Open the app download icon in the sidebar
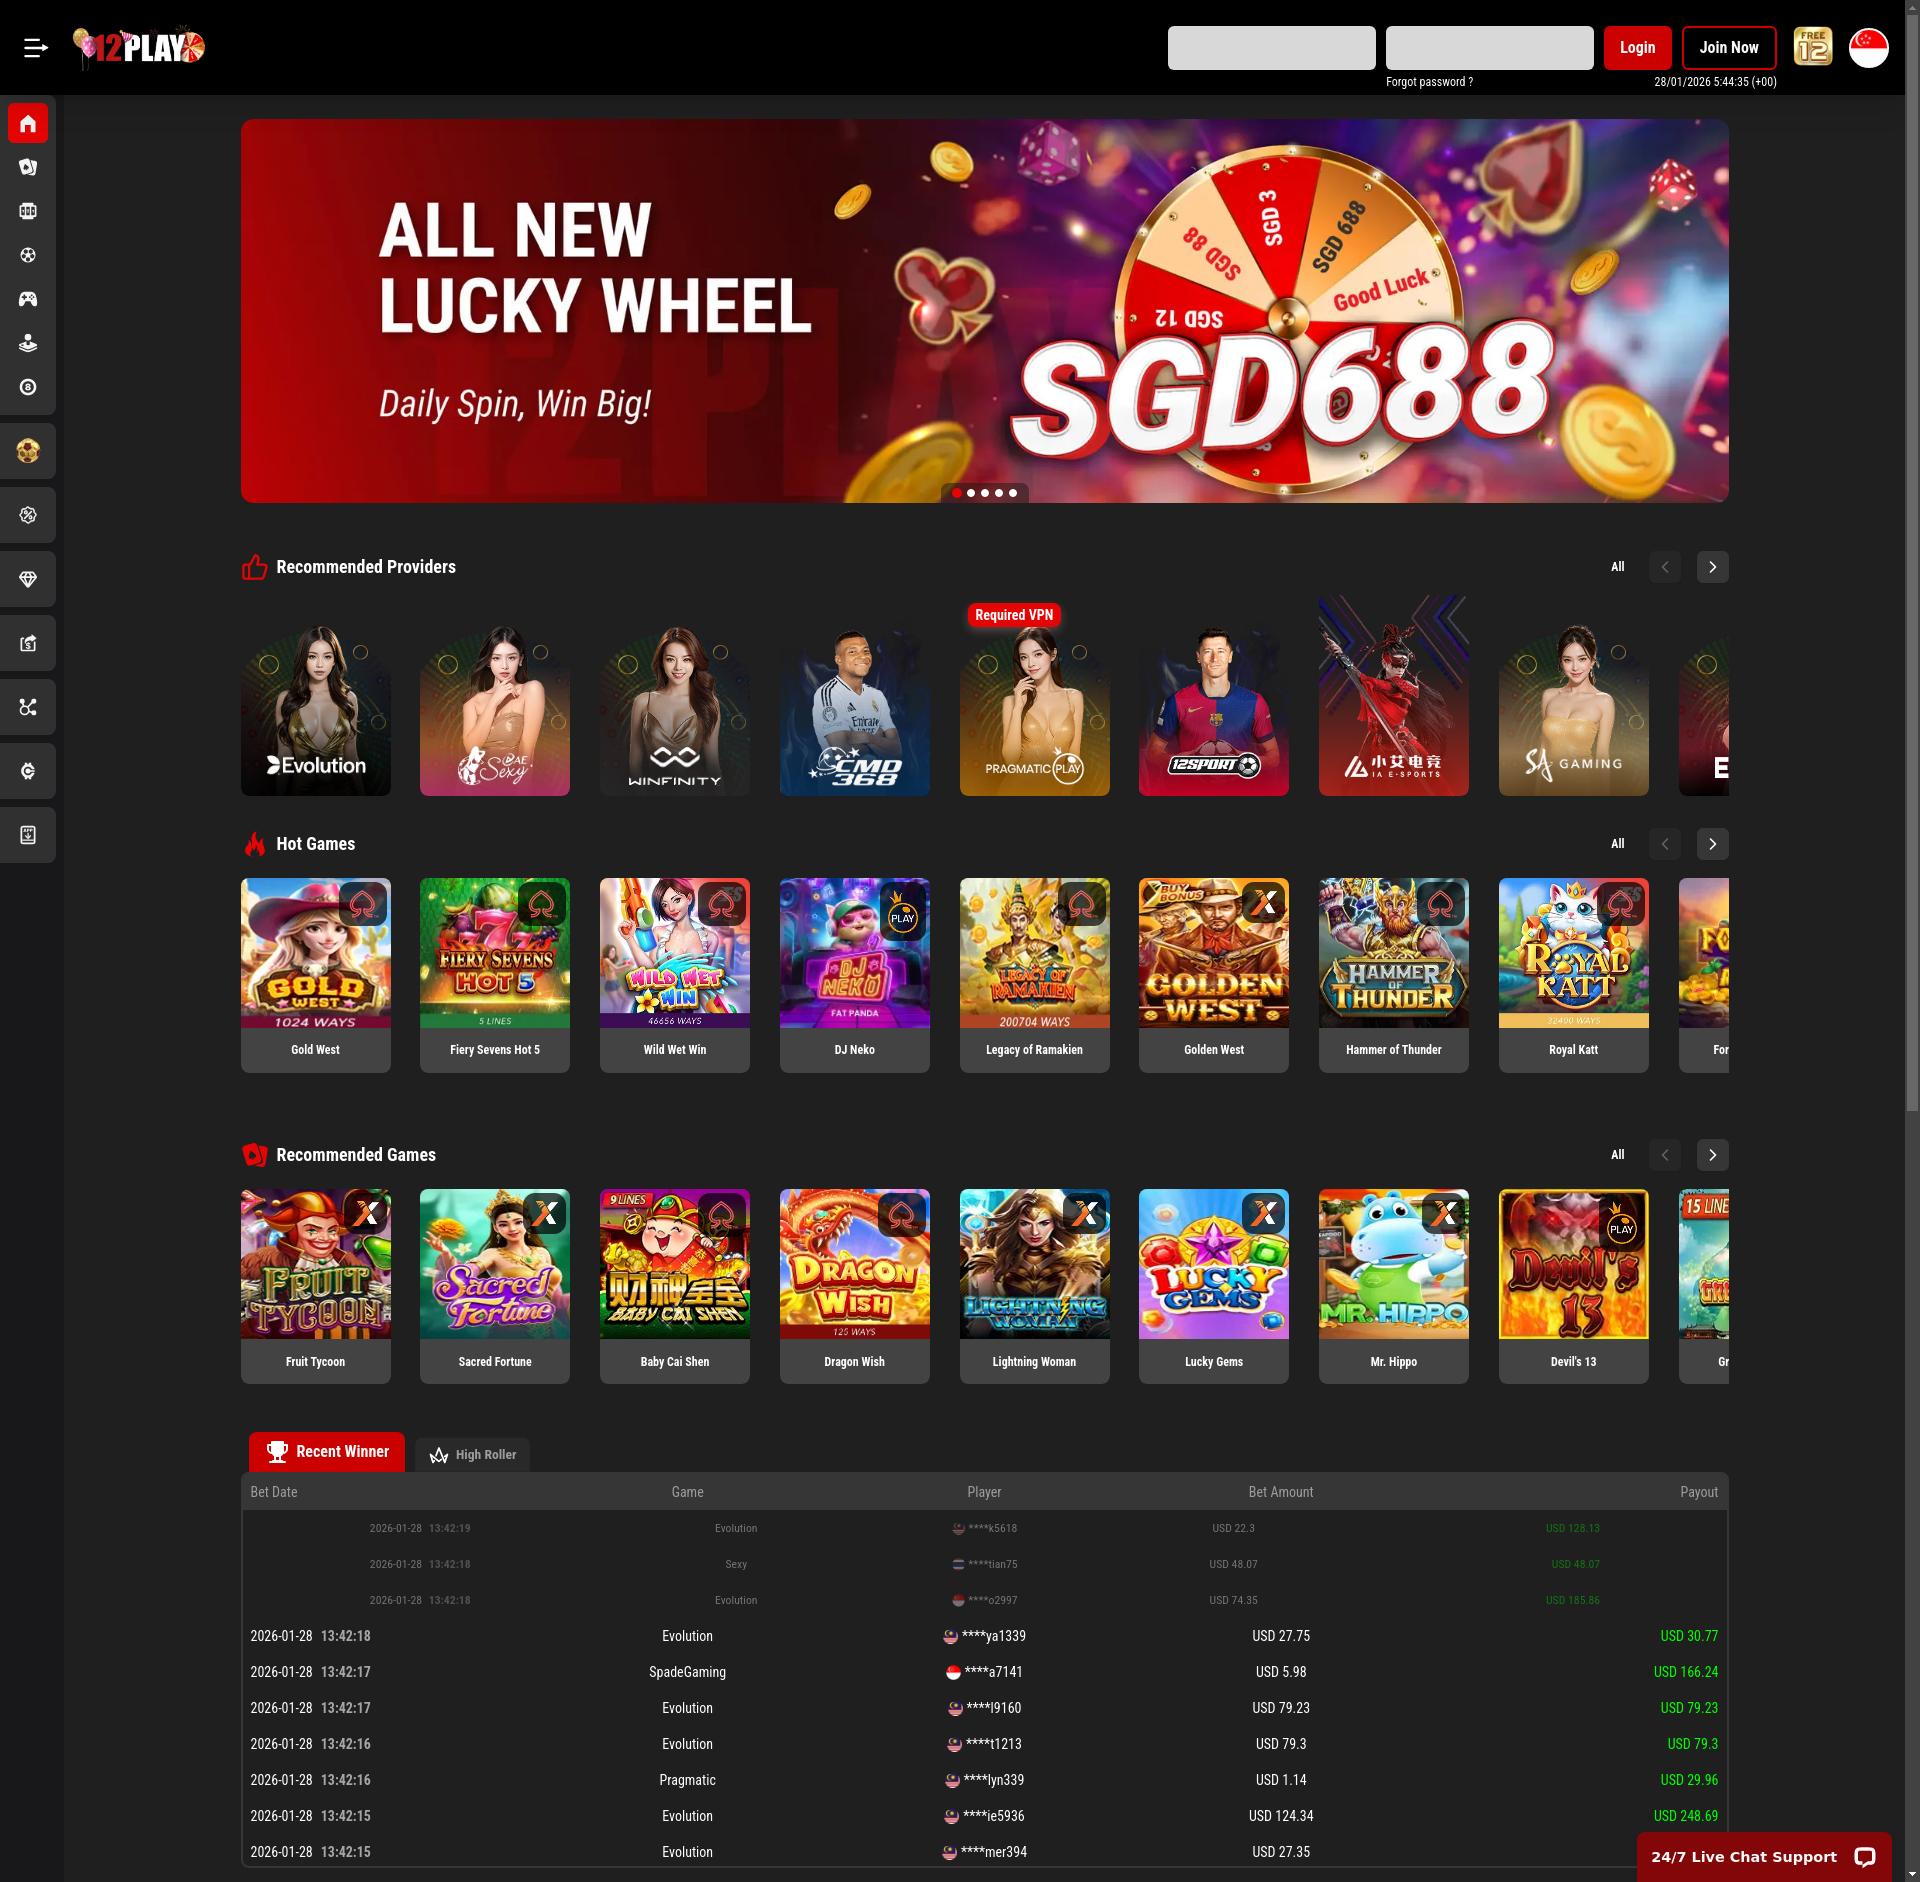 click(x=28, y=835)
